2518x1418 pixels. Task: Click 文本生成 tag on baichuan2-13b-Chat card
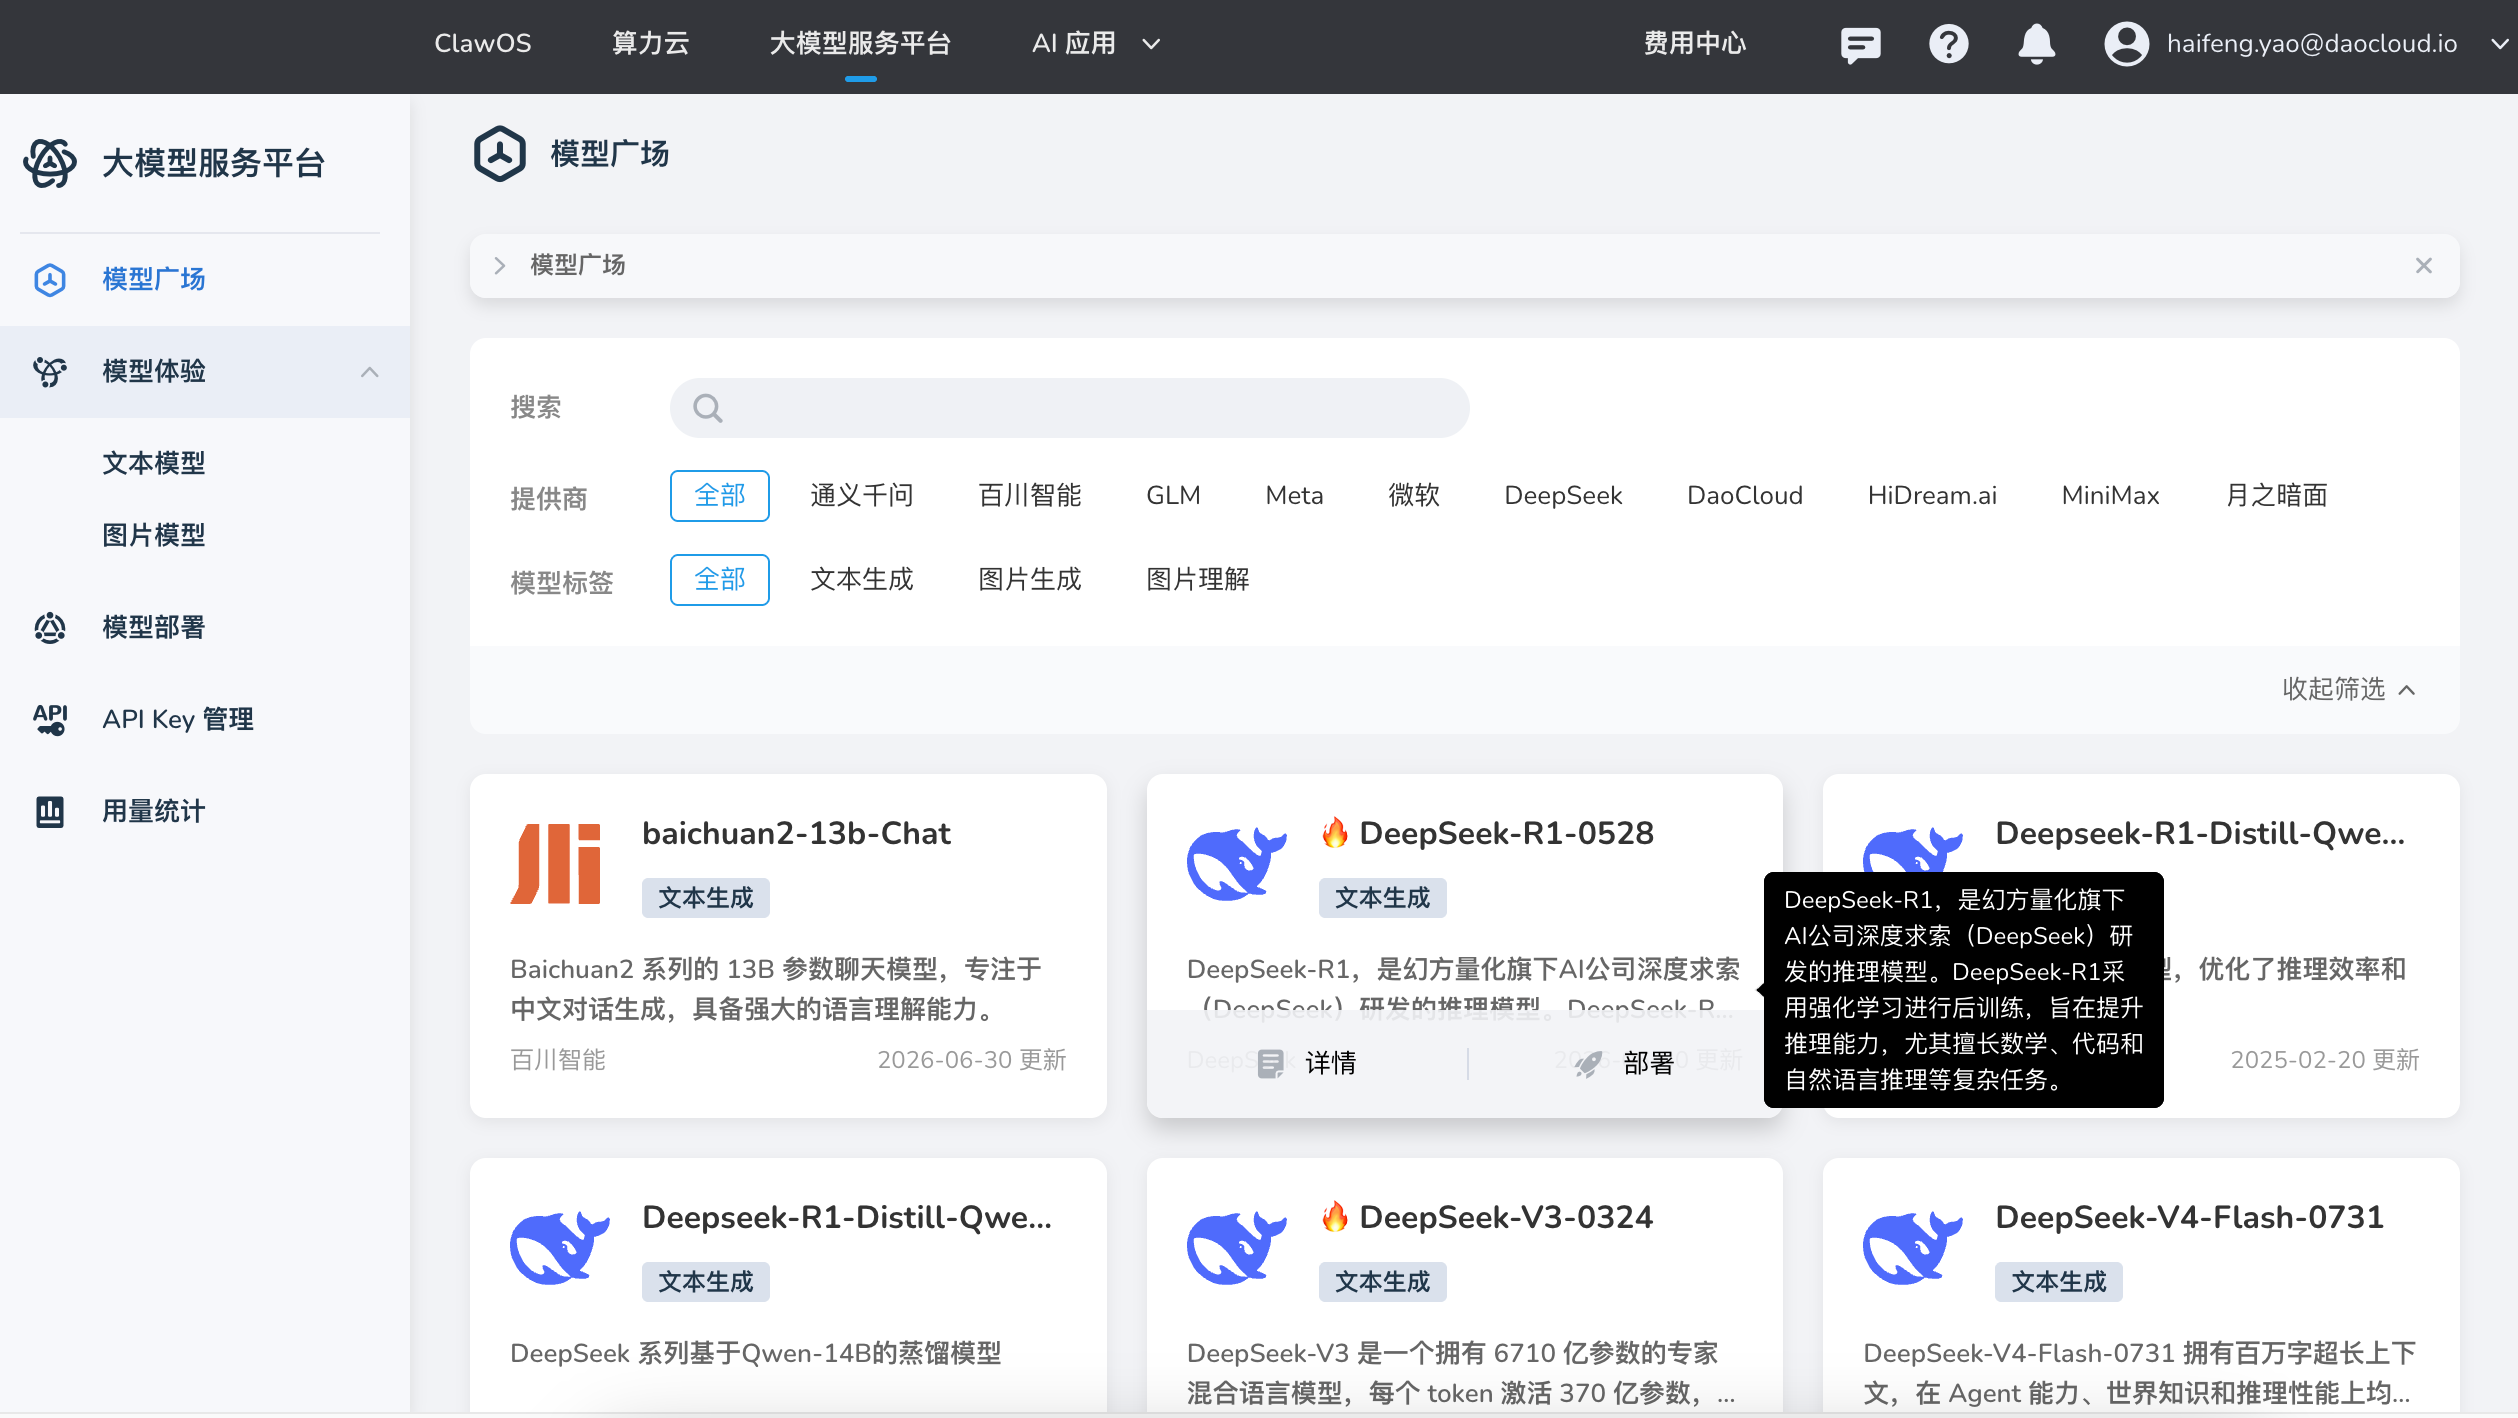coord(706,898)
